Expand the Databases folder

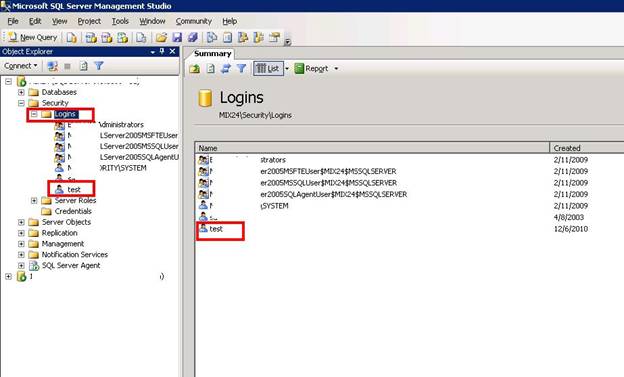(x=21, y=92)
